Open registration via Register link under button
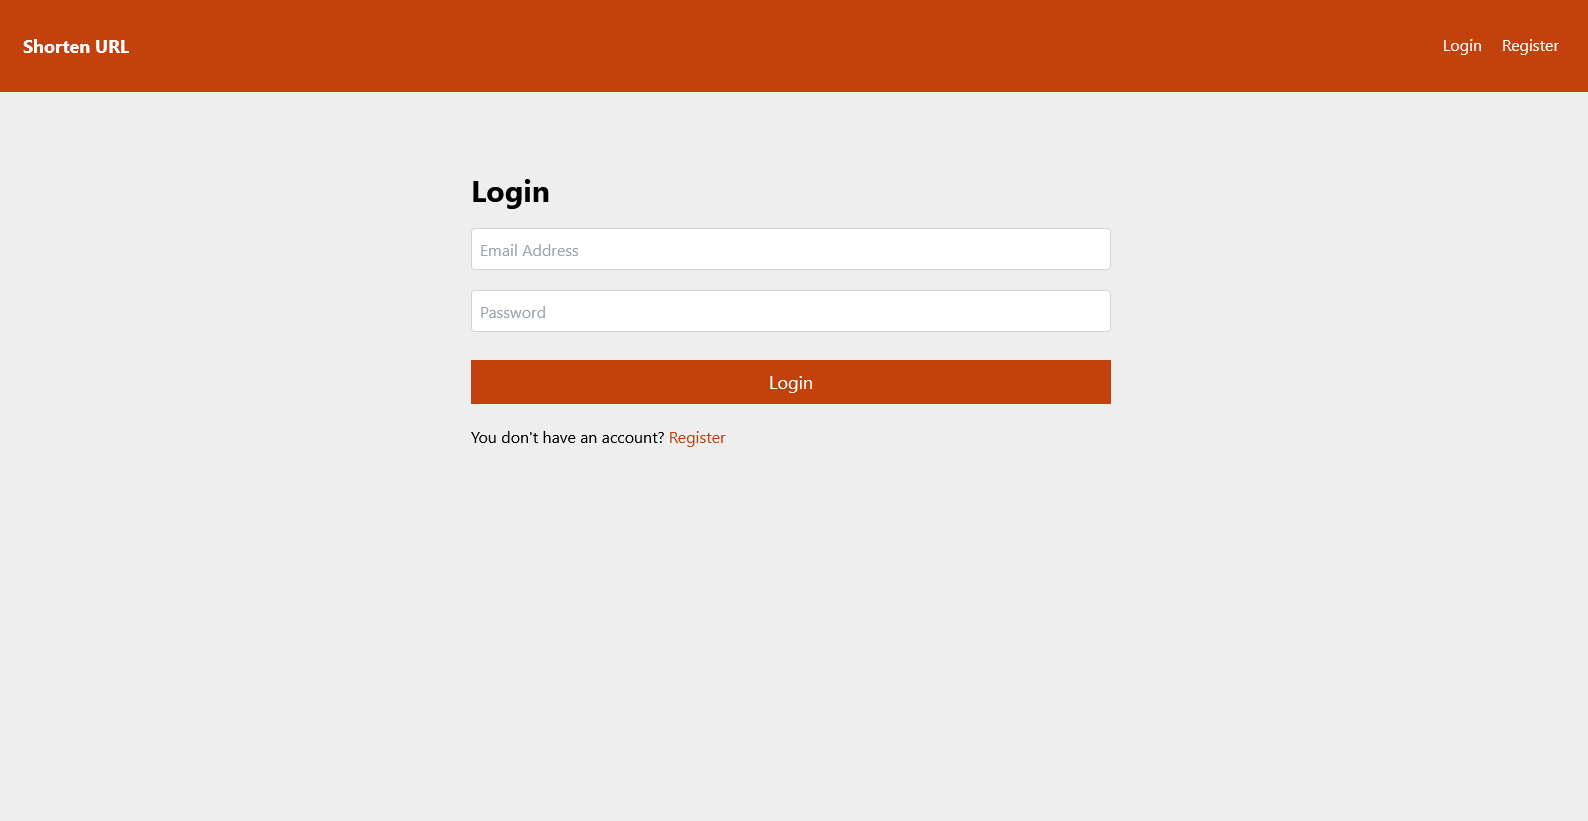This screenshot has width=1588, height=821. [x=697, y=438]
